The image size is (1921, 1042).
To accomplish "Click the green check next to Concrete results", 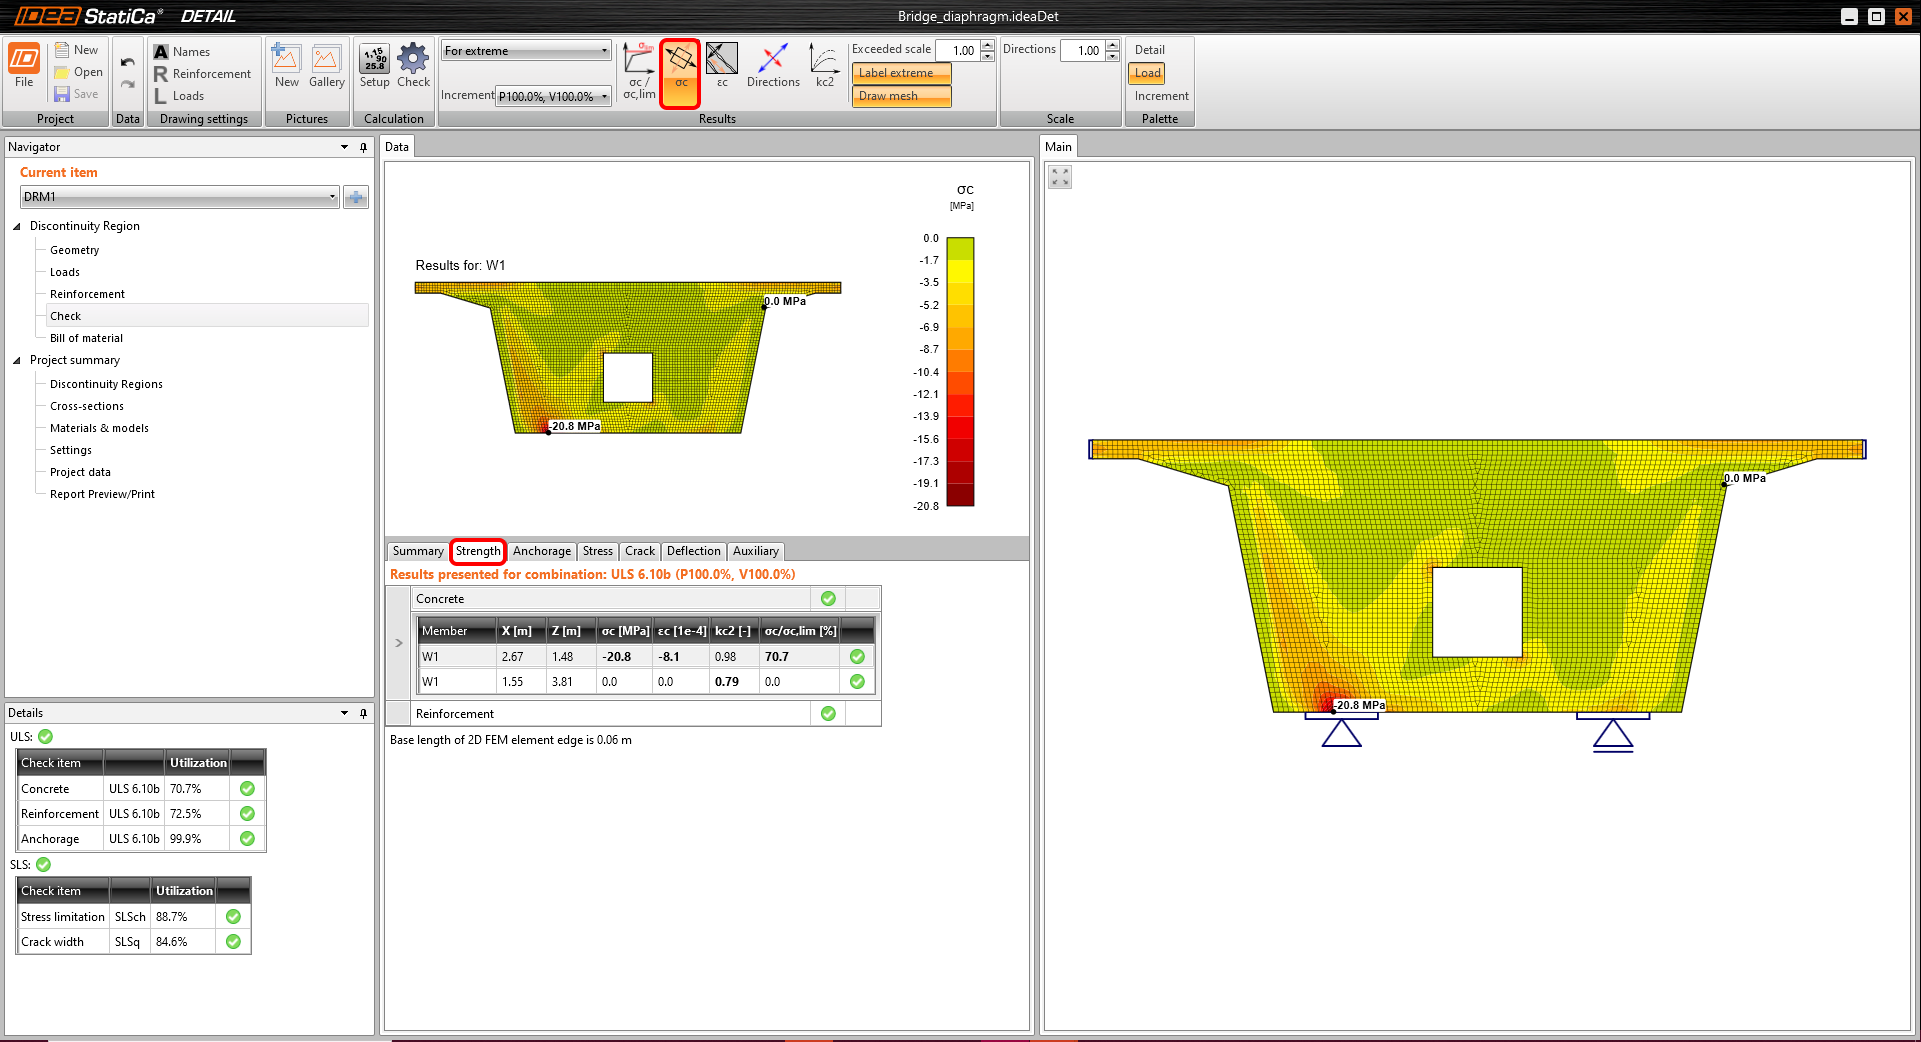I will pos(828,598).
